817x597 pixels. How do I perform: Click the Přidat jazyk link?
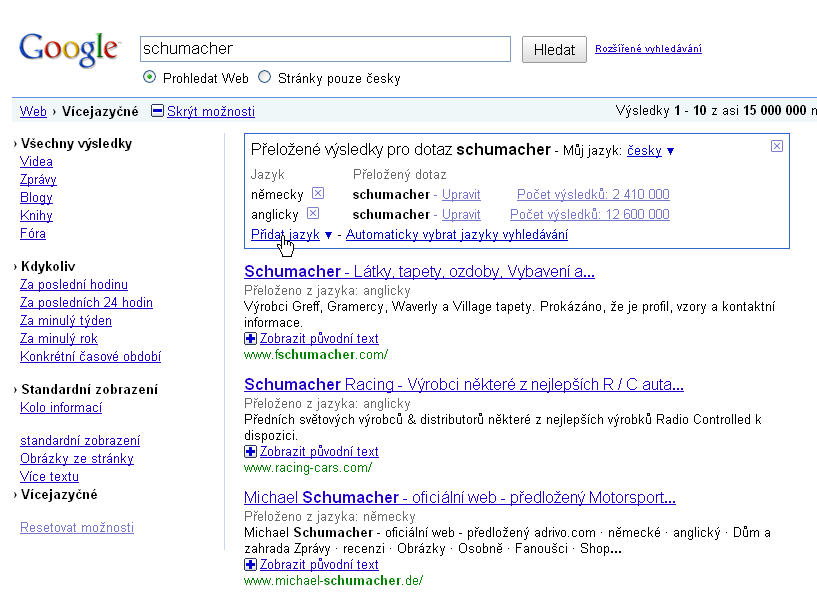click(x=286, y=235)
